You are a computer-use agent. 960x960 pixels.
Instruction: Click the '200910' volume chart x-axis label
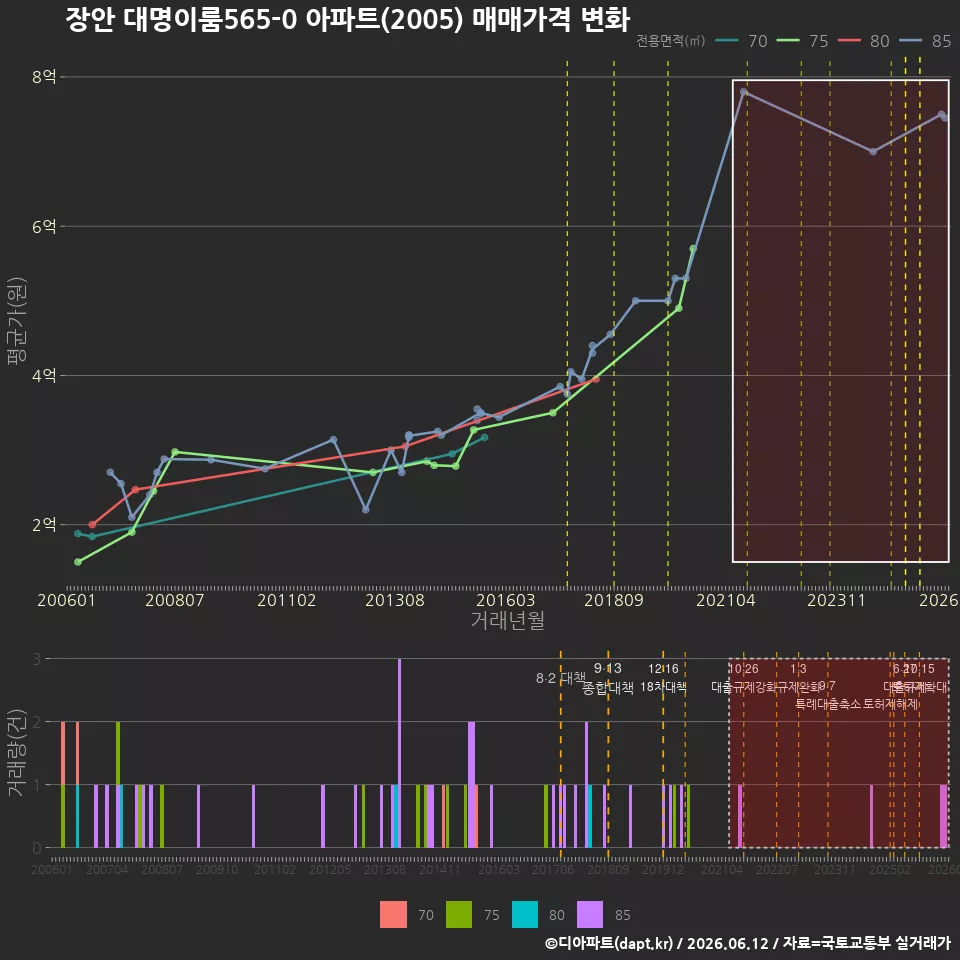(217, 869)
